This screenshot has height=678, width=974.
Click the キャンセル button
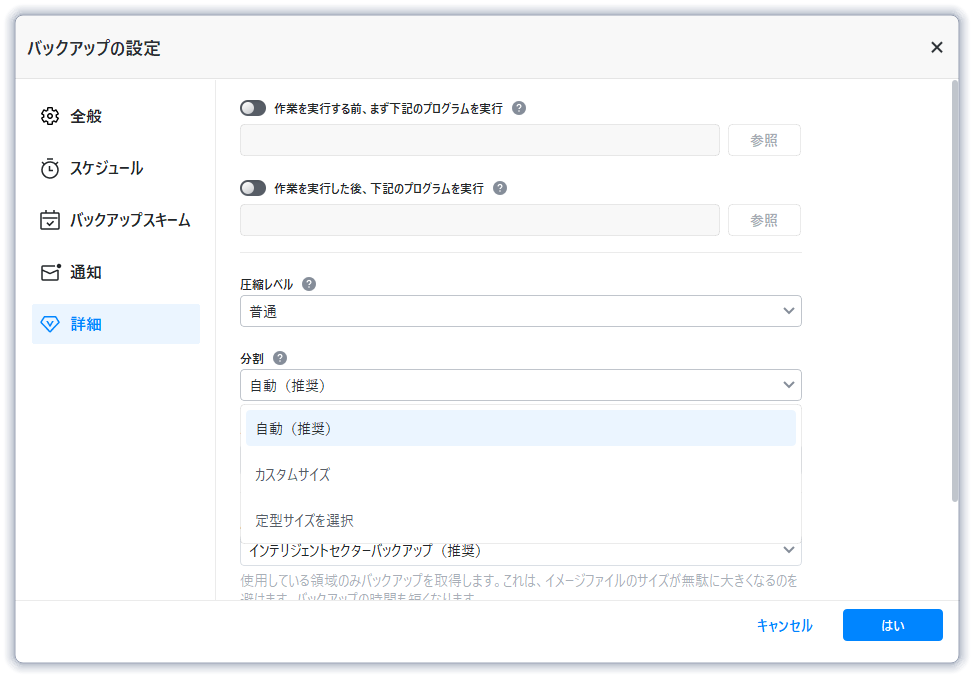click(x=784, y=625)
